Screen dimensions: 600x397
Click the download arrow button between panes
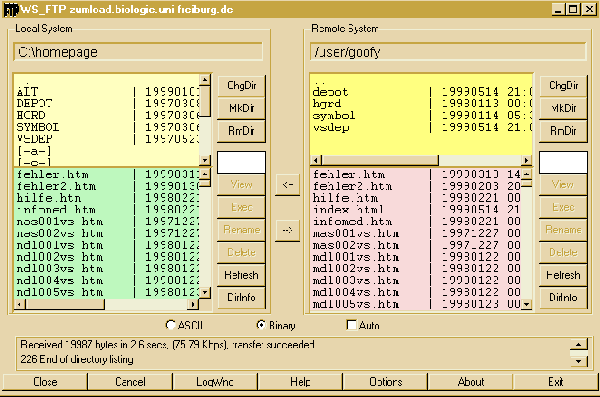pos(287,185)
